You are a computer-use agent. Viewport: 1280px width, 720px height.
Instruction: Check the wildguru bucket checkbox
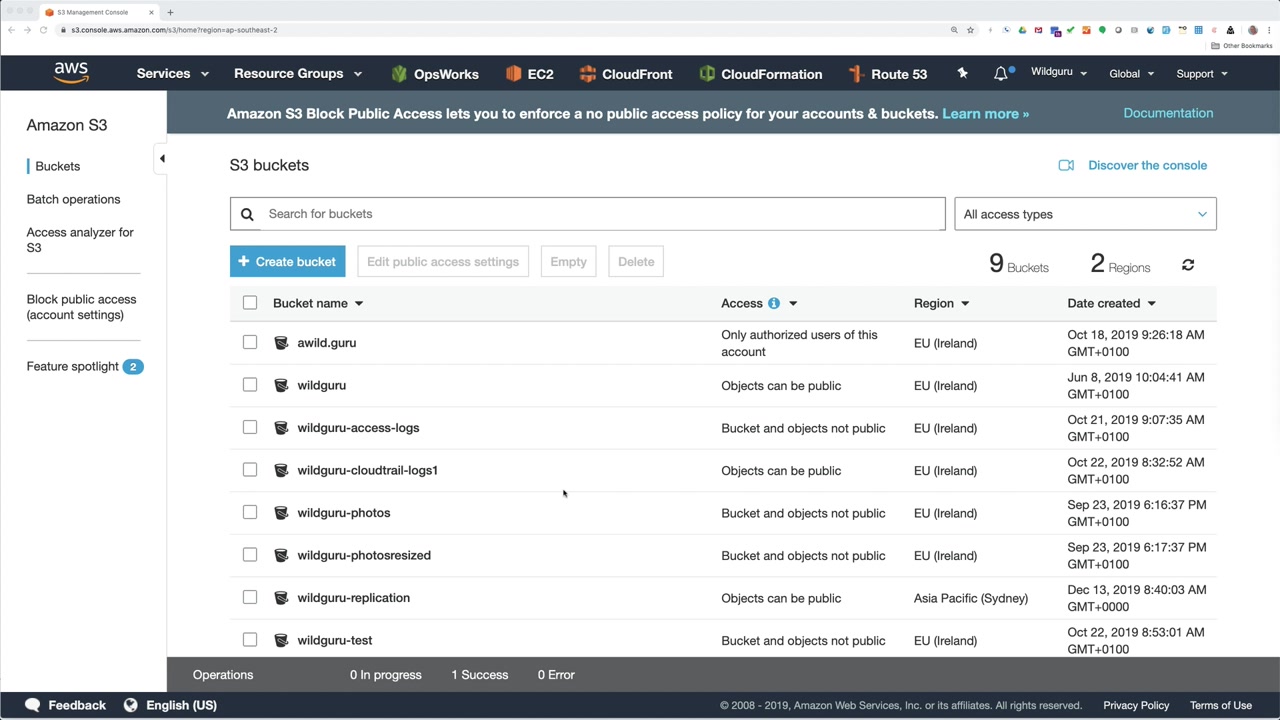coord(250,385)
